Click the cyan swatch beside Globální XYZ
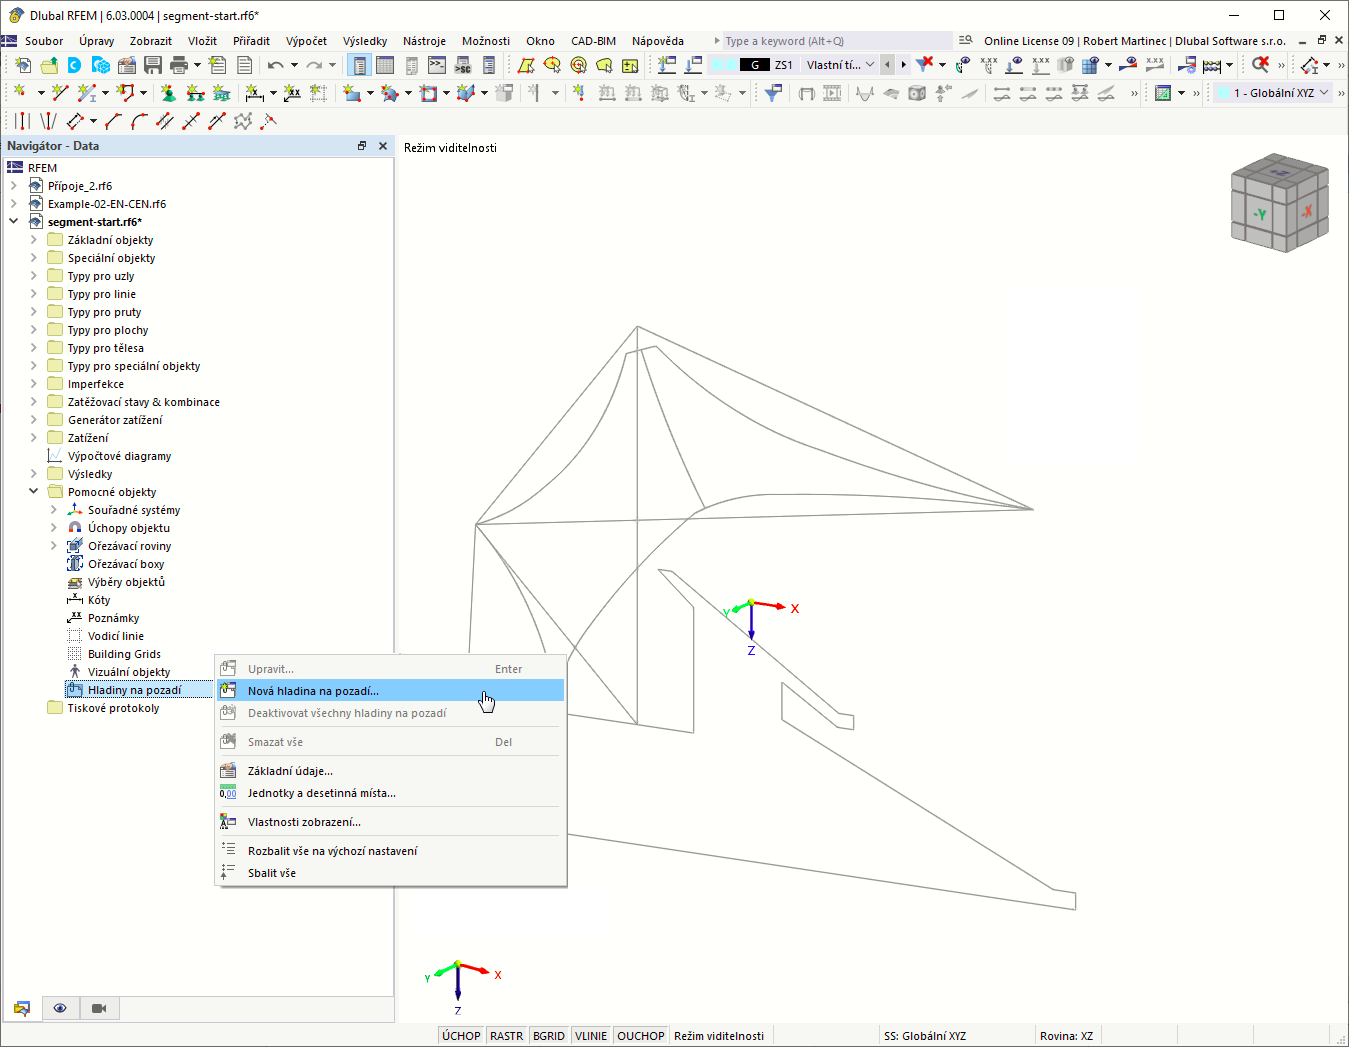Screen dimensions: 1349x1047 point(1222,93)
